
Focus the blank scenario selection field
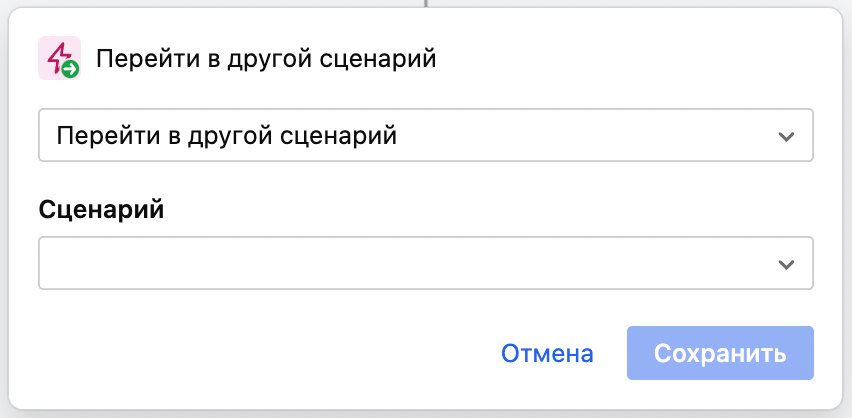point(400,264)
